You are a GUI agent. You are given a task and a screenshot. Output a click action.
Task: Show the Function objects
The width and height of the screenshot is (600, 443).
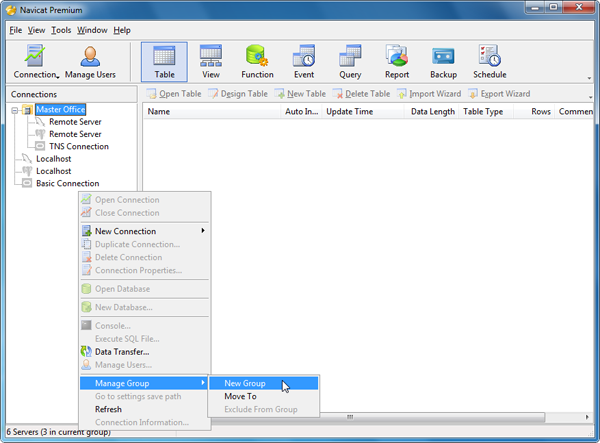257,62
